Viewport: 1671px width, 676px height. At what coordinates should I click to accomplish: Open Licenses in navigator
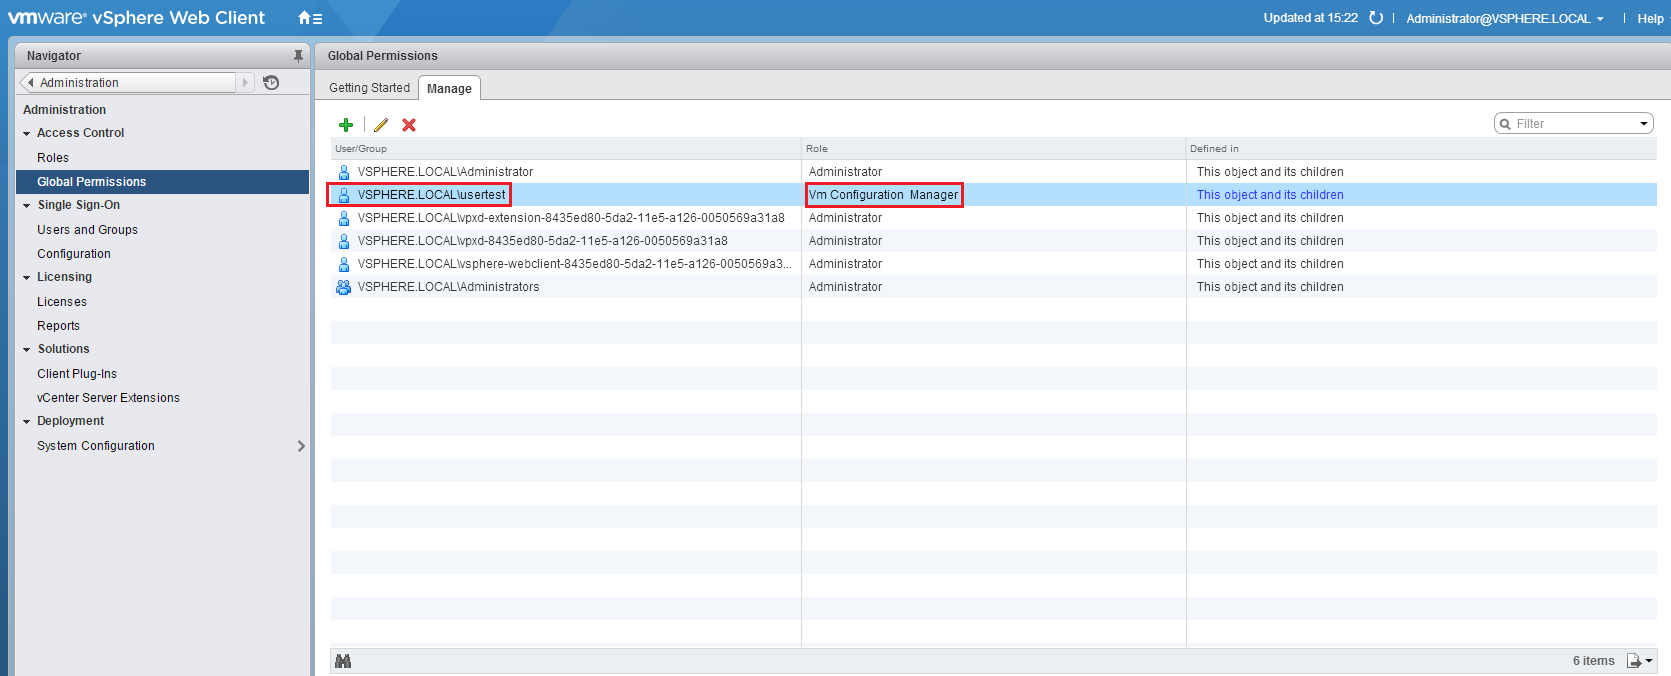click(x=62, y=302)
